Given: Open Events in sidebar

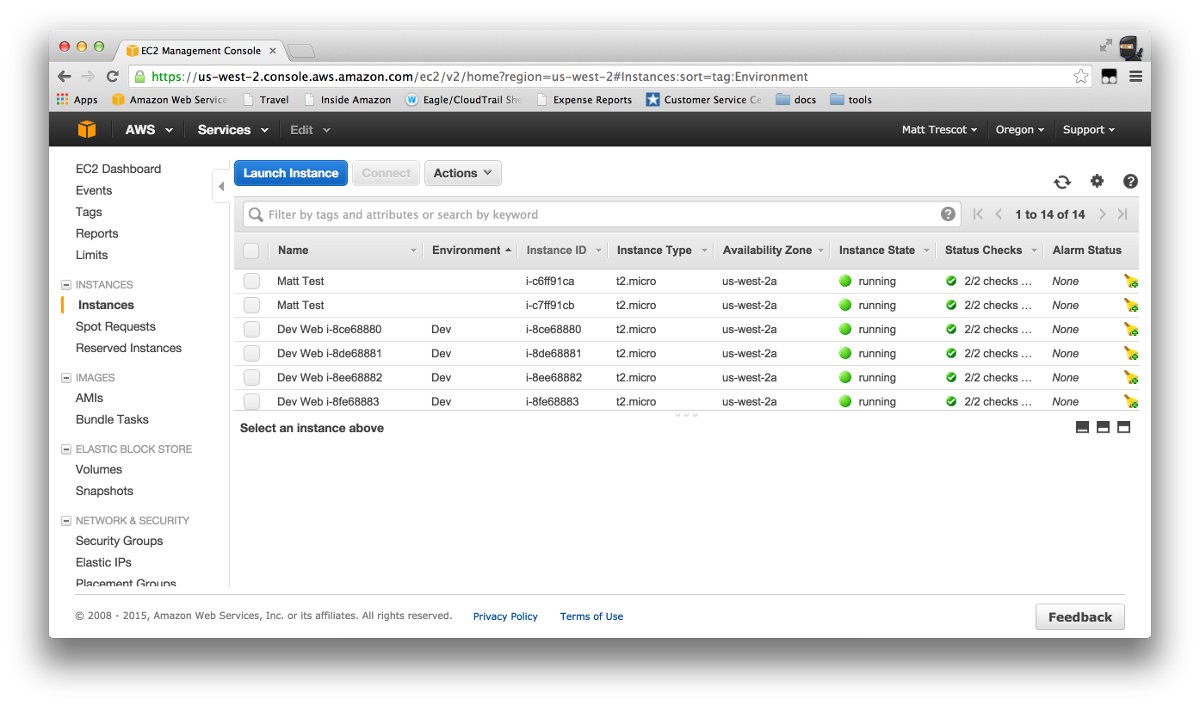Looking at the screenshot, I should (x=94, y=191).
